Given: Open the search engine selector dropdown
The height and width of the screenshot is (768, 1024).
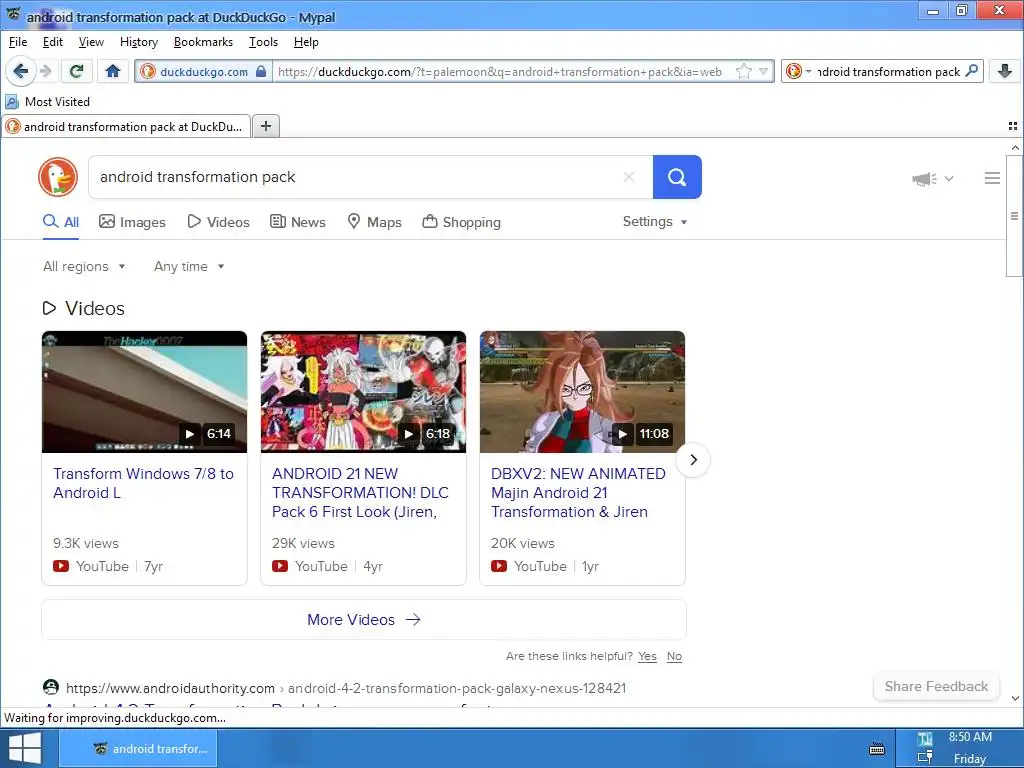Looking at the screenshot, I should (x=798, y=71).
